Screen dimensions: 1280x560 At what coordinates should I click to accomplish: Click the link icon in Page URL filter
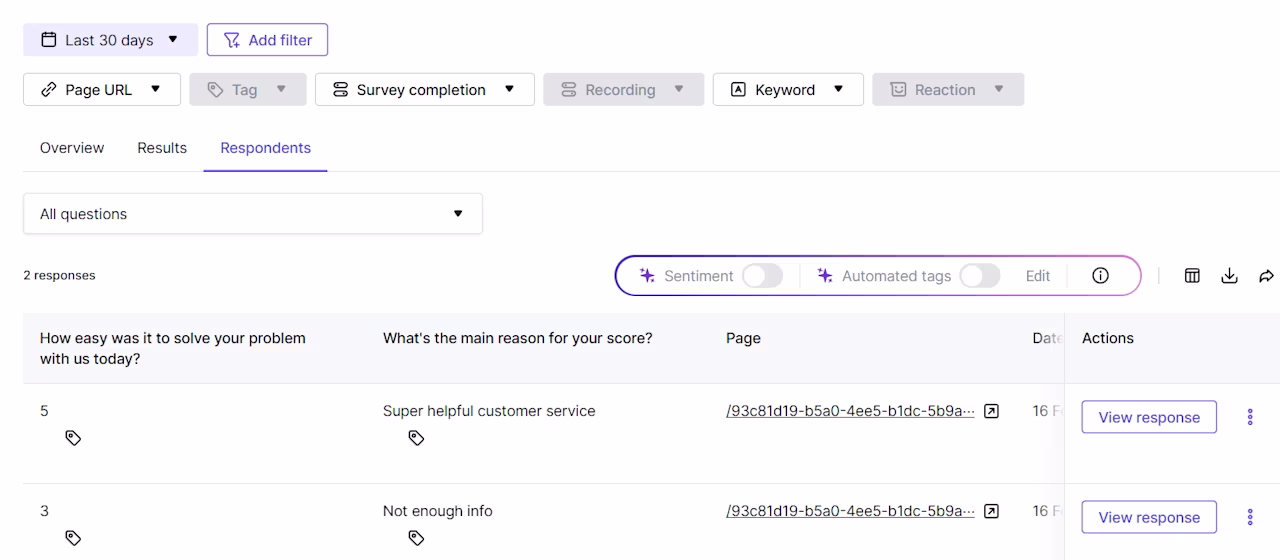point(48,89)
